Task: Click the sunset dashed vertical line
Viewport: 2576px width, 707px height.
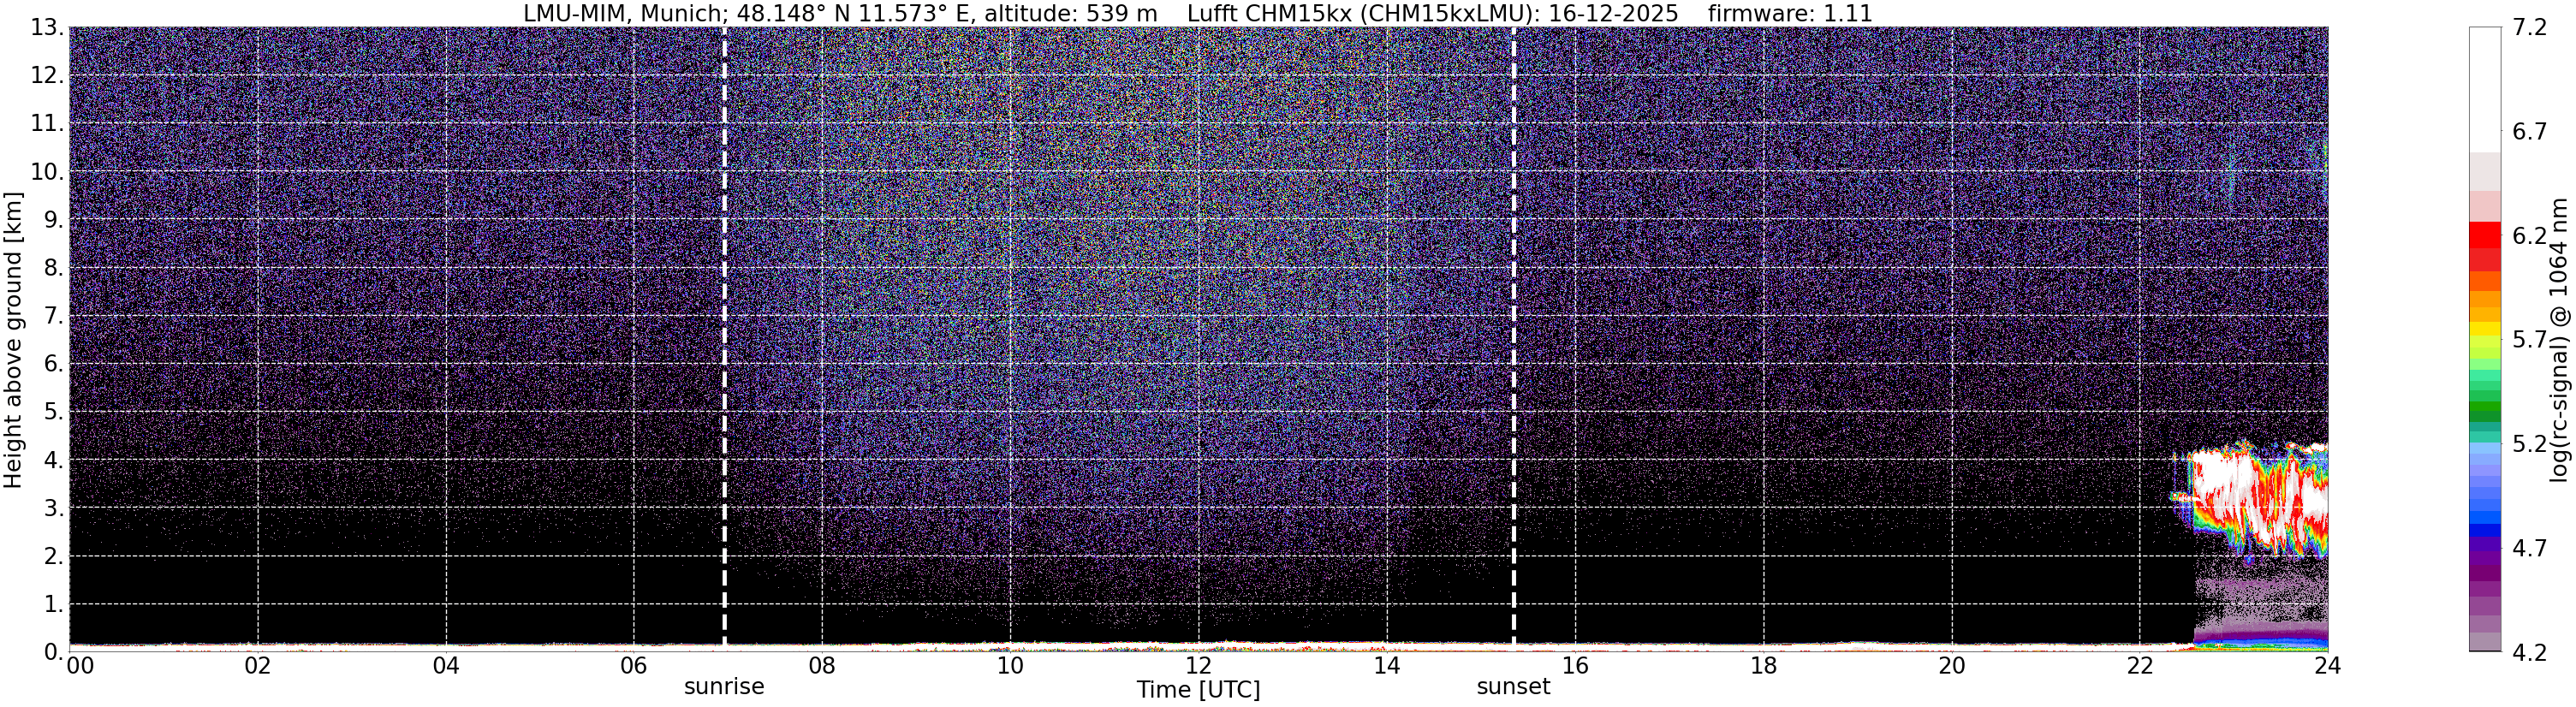Action: 1513,338
